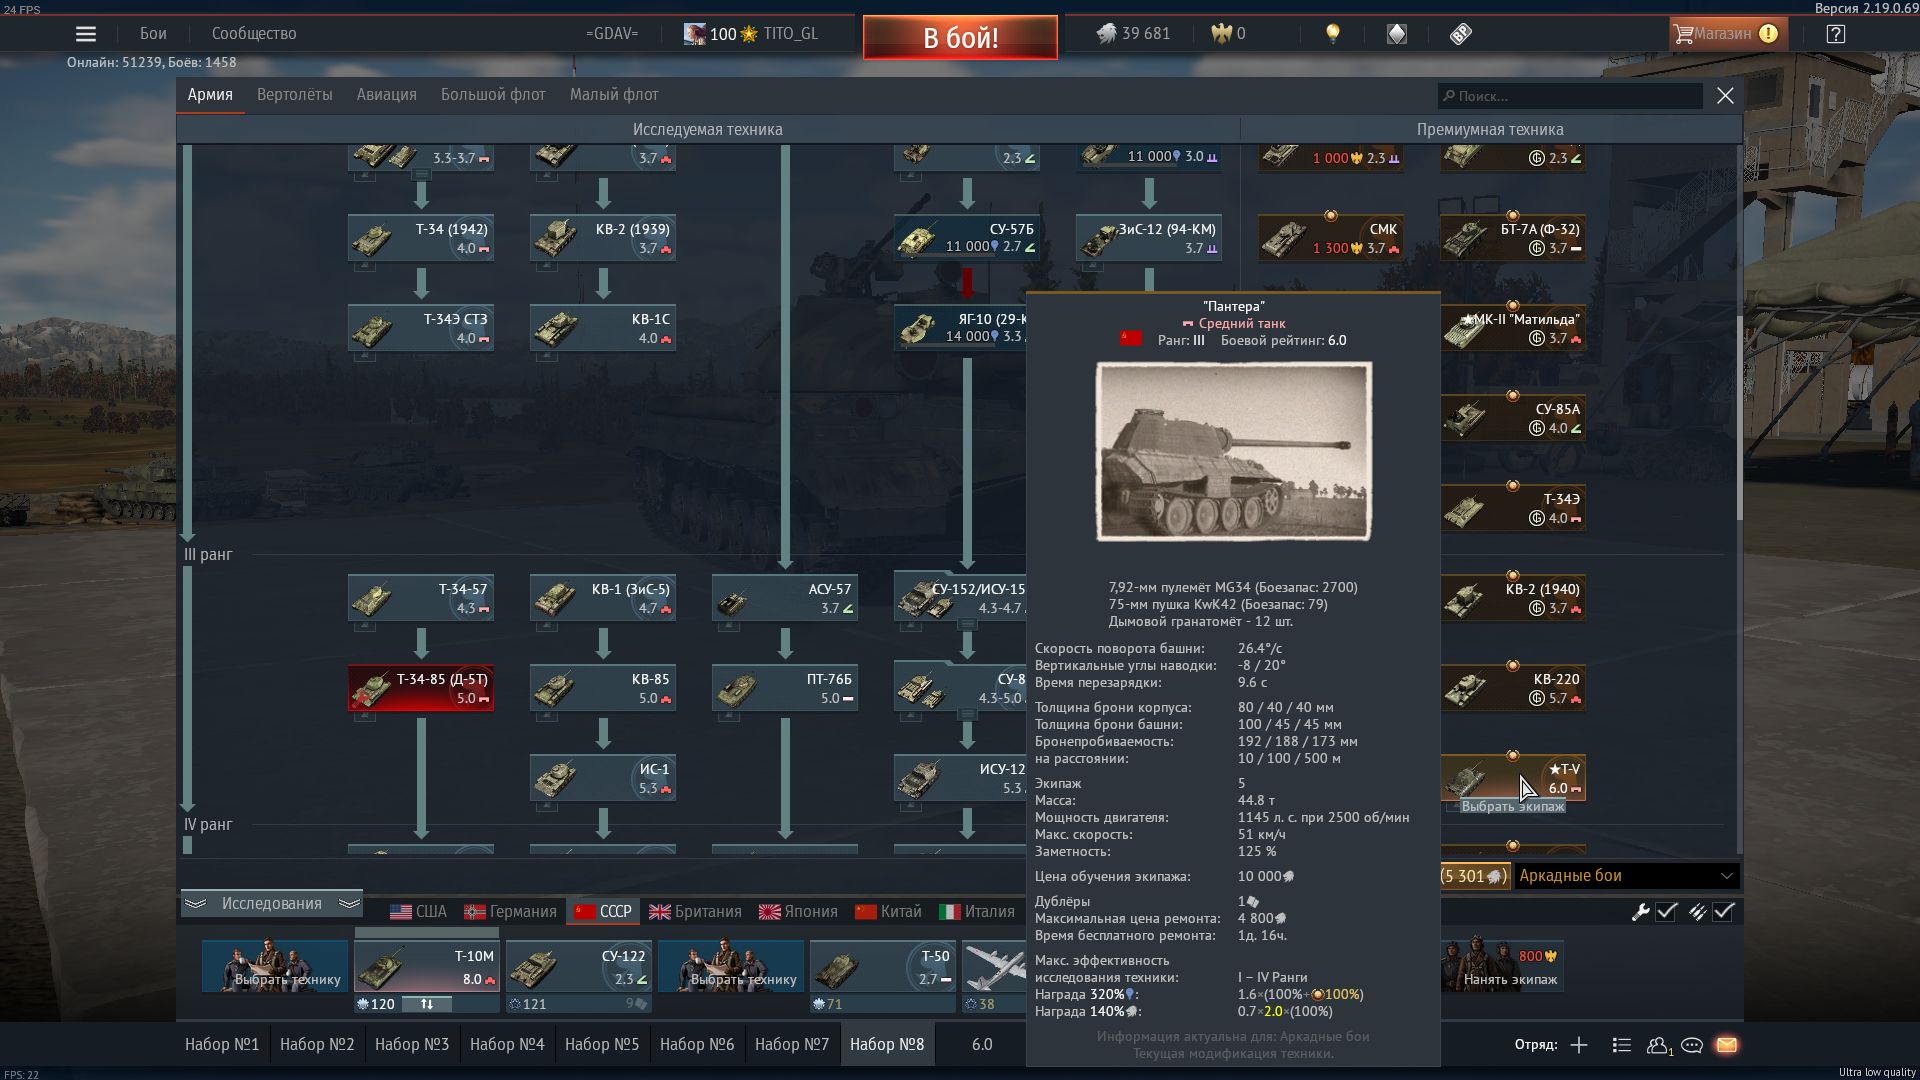Click the first Выбрать технику crew slot
Image resolution: width=1920 pixels, height=1080 pixels.
(275, 966)
